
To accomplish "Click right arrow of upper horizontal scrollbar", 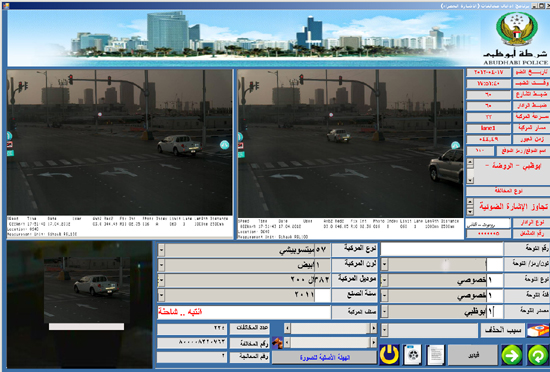I will coord(374,329).
